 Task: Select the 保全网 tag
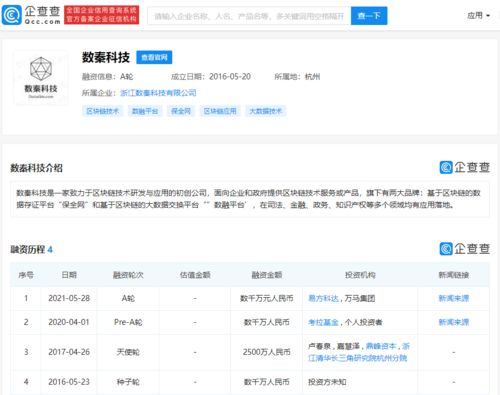pos(181,111)
